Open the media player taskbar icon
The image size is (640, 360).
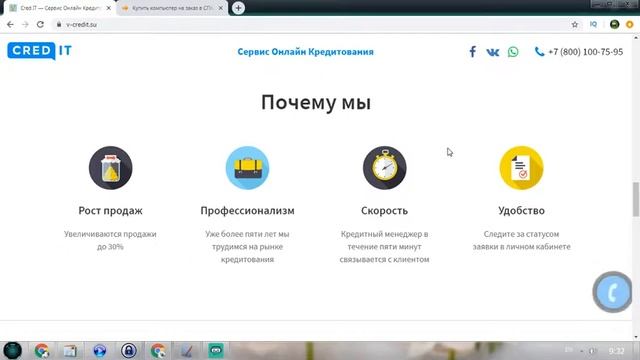[100, 351]
